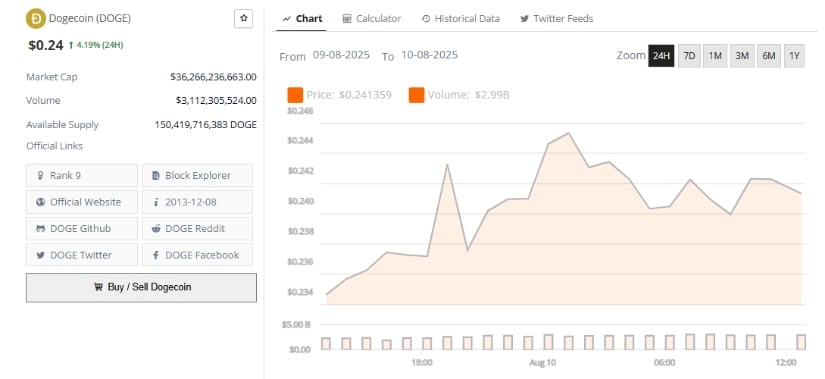This screenshot has height=379, width=825.
Task: Click the Volume value $3,112,305,524.00
Action: click(216, 101)
